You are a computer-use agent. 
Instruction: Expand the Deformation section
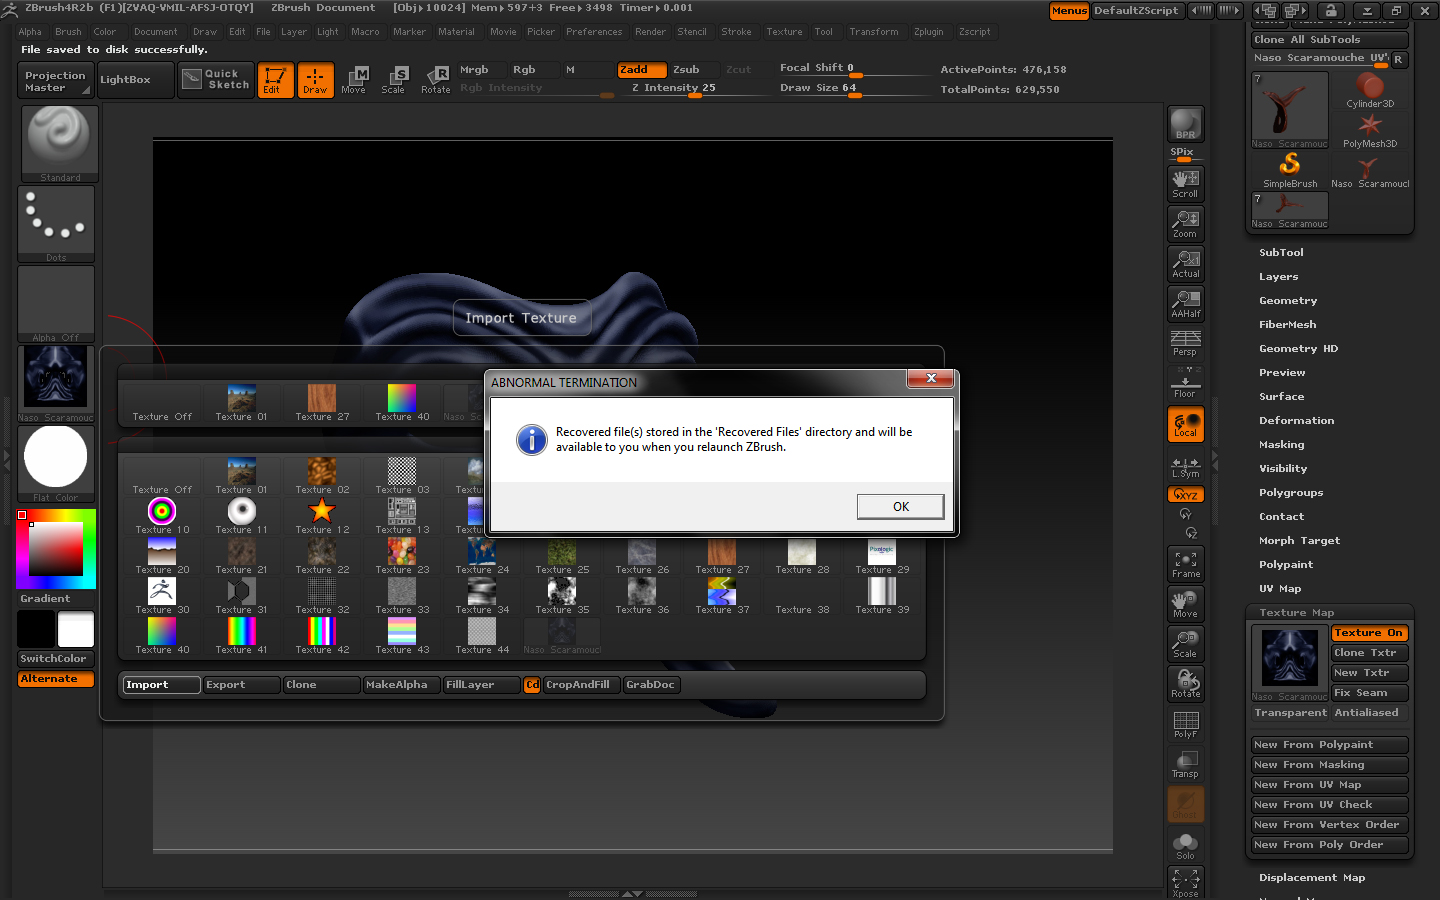pyautogui.click(x=1296, y=421)
